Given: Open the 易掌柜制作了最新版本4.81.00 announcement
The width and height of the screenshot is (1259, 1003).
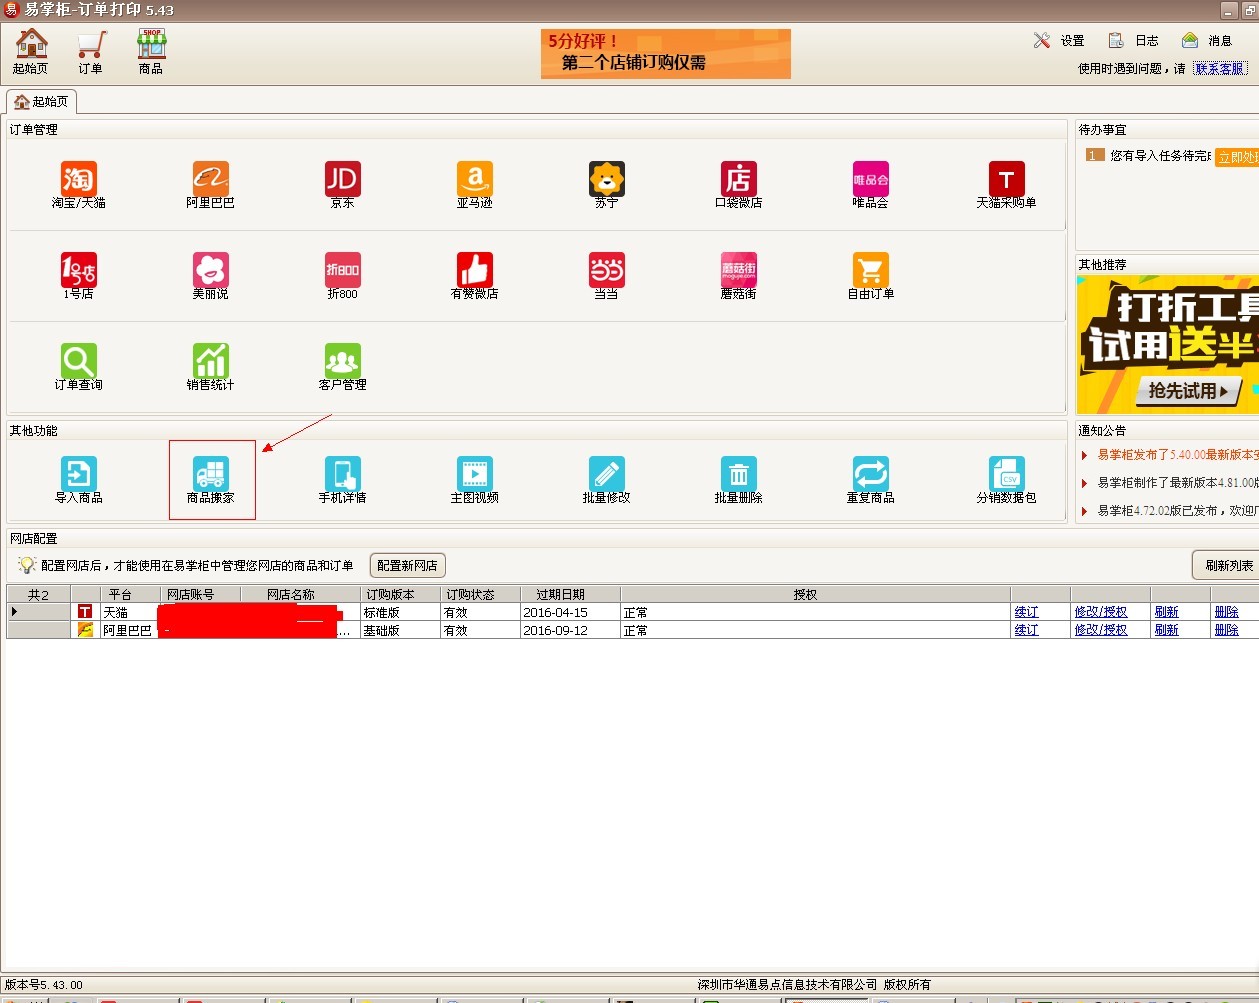Looking at the screenshot, I should (x=1177, y=483).
